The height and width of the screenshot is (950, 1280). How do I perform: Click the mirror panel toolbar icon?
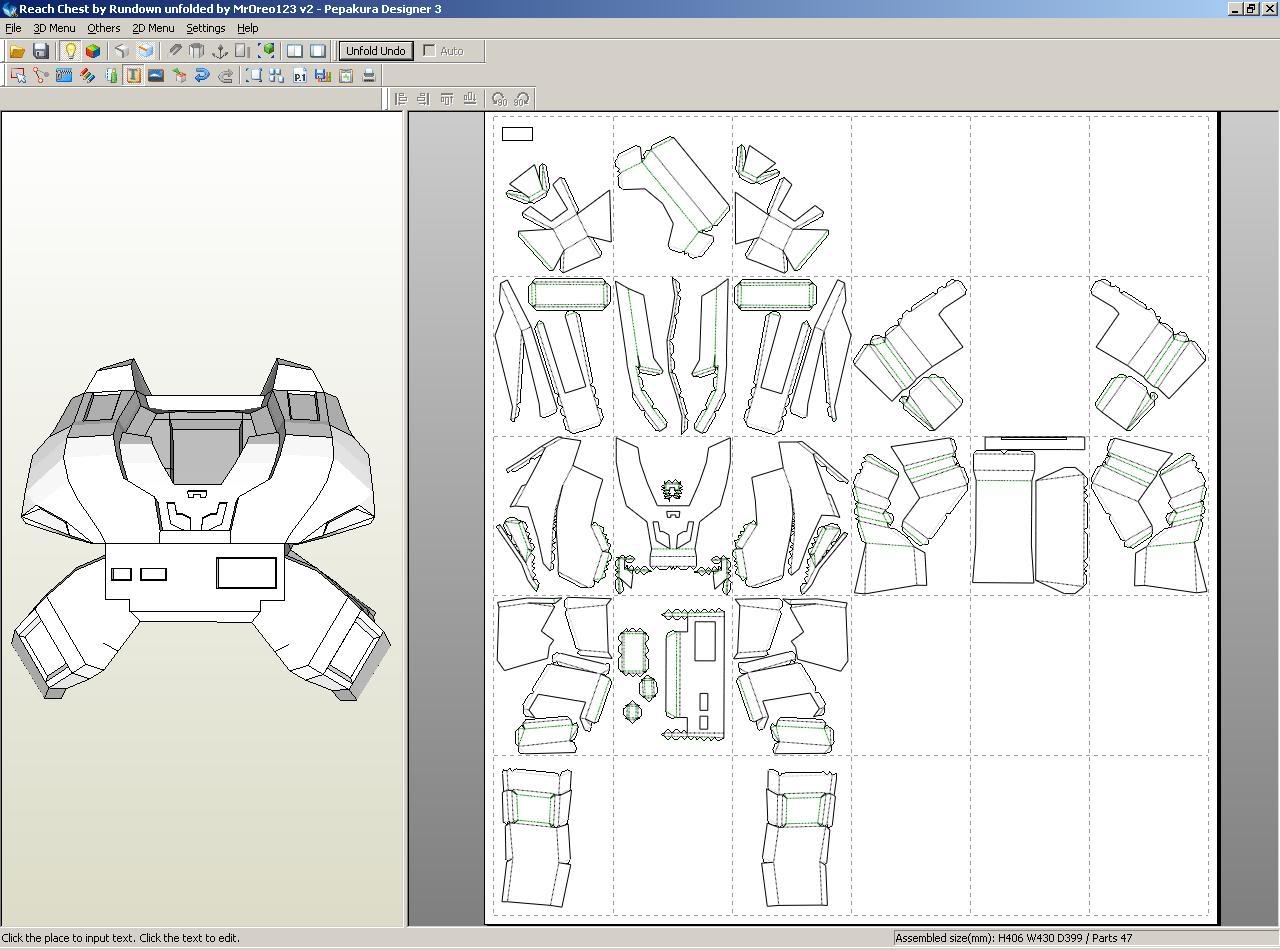(243, 51)
